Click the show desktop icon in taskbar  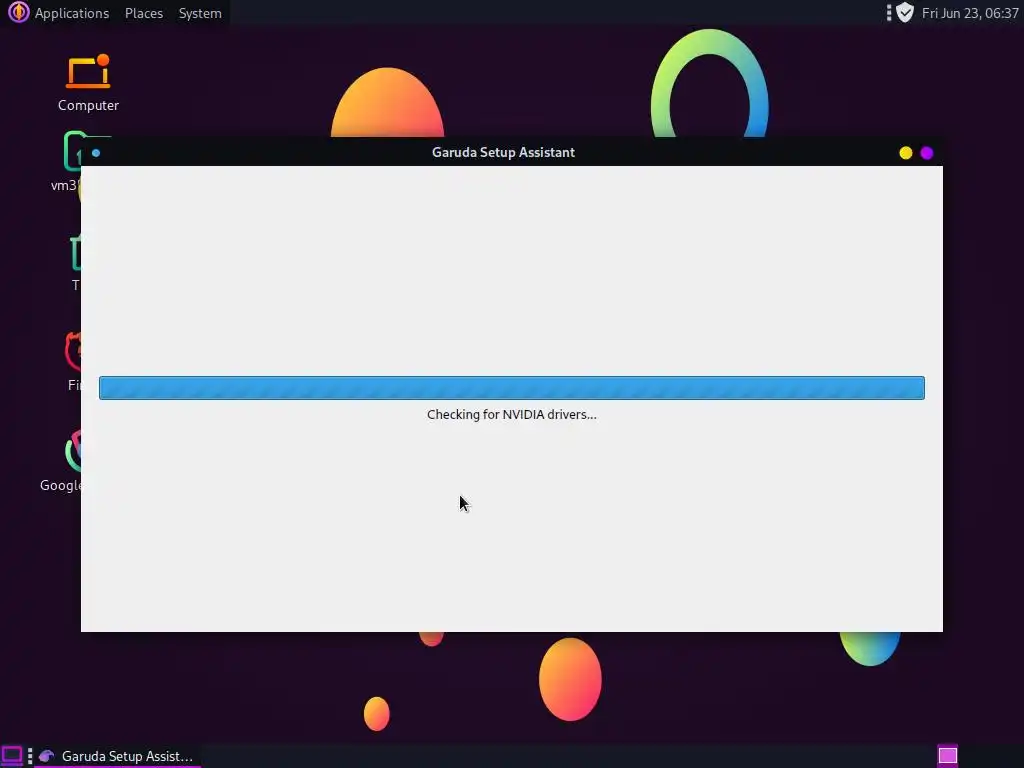point(12,756)
